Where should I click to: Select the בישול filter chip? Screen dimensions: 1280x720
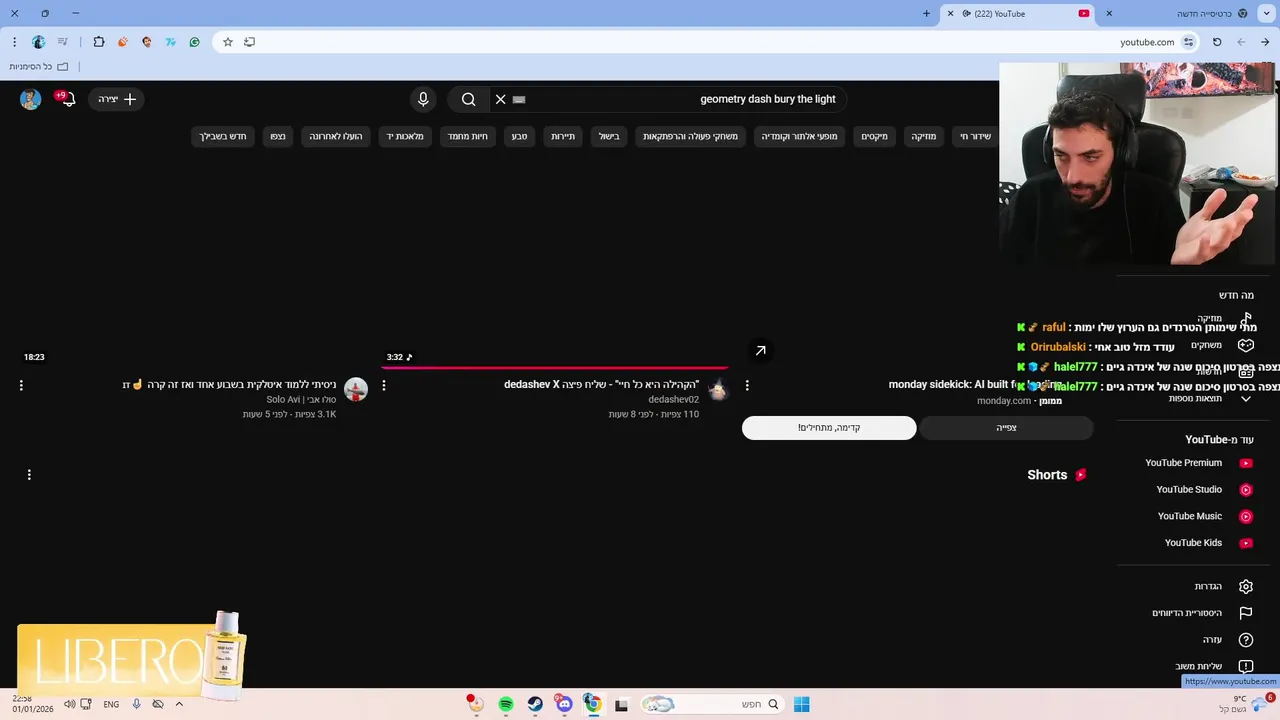coord(609,136)
